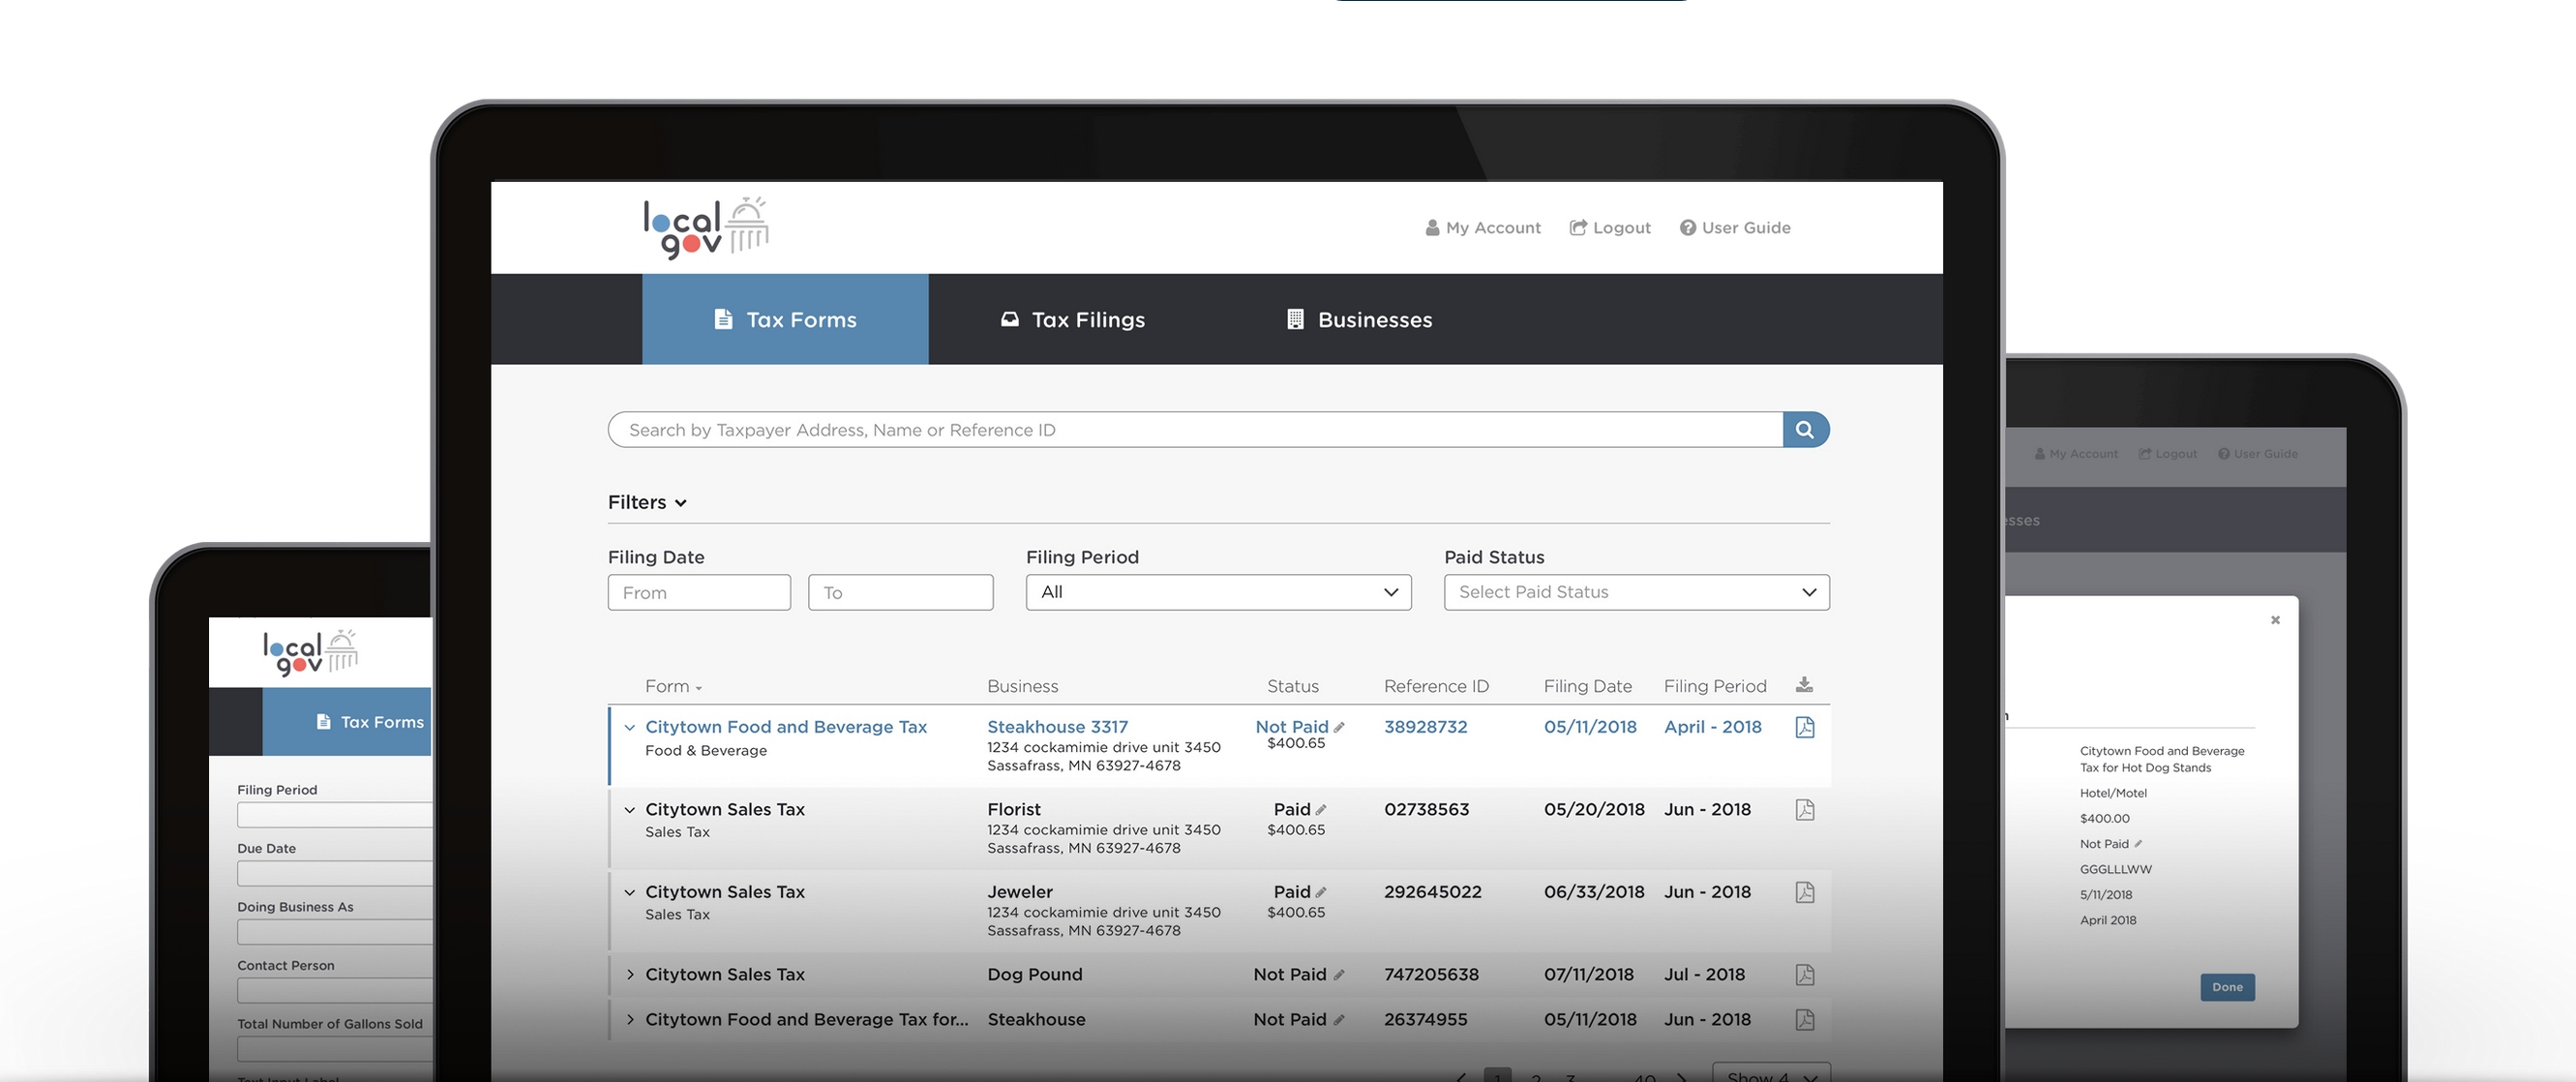Click the Done button in the modal
This screenshot has width=2576, height=1082.
pyautogui.click(x=2227, y=987)
